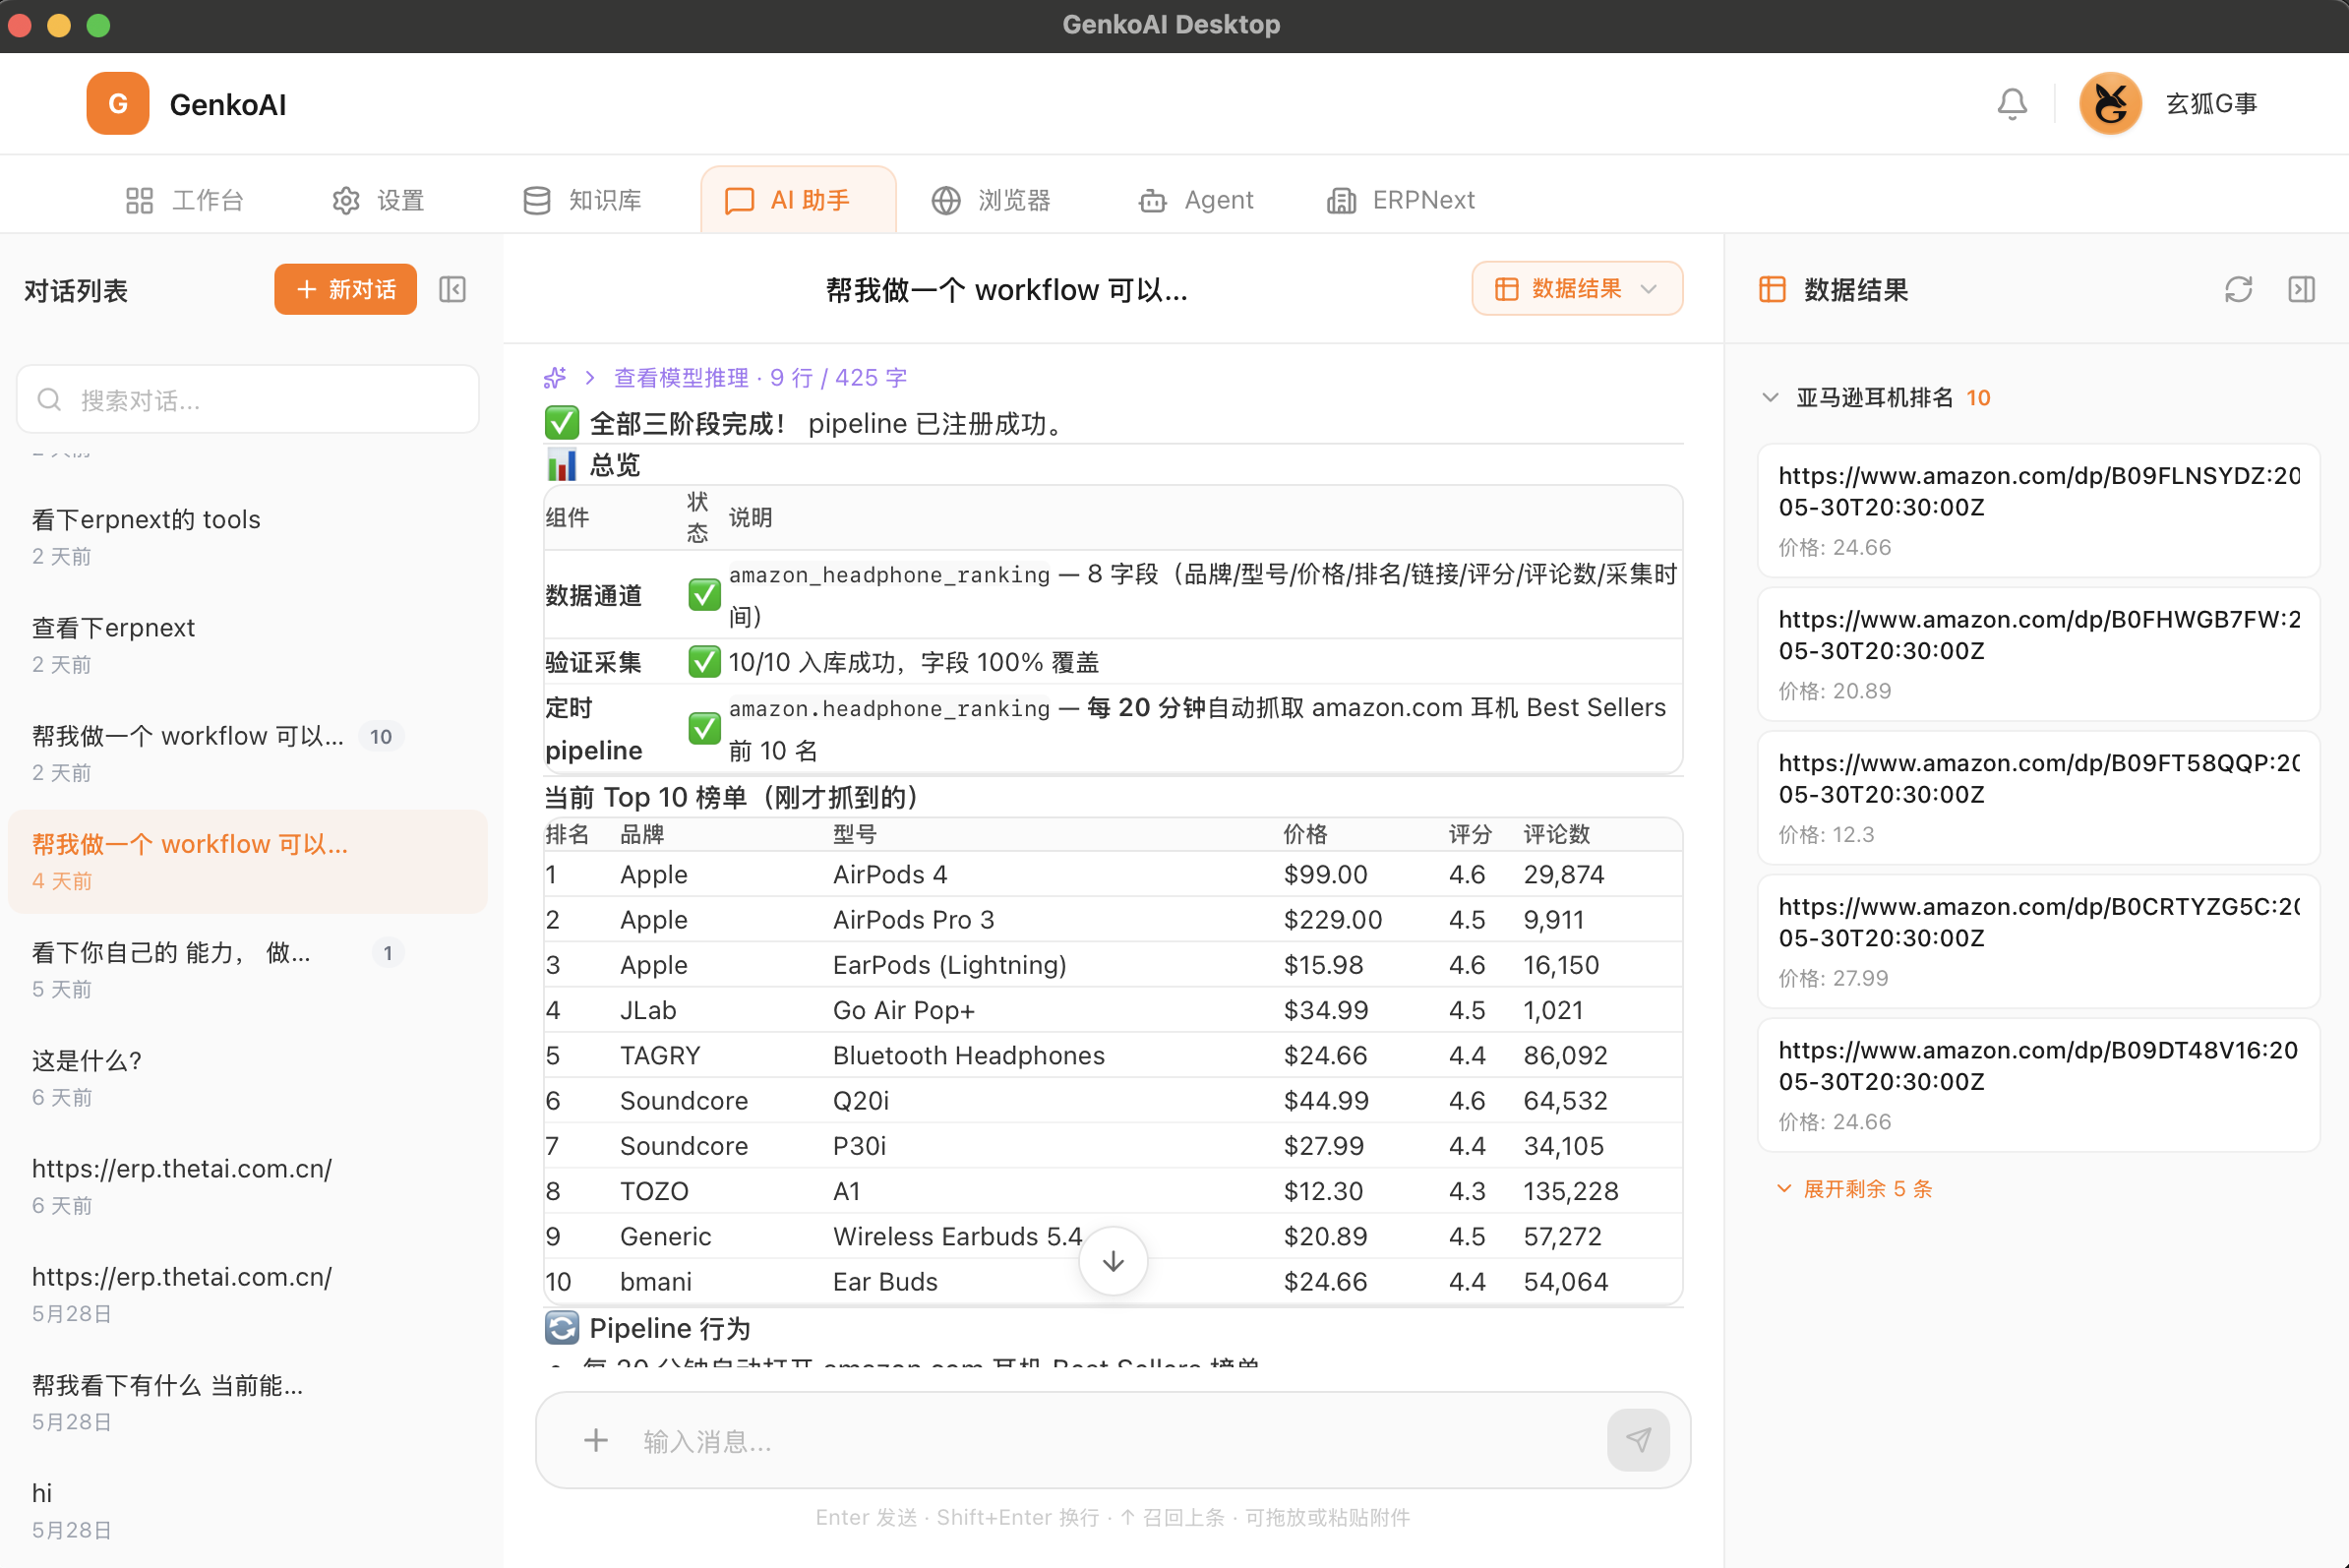Viewport: 2349px width, 1568px height.
Task: Expand 查看模型推理 · 9 行 / 425 字
Action: coord(760,378)
